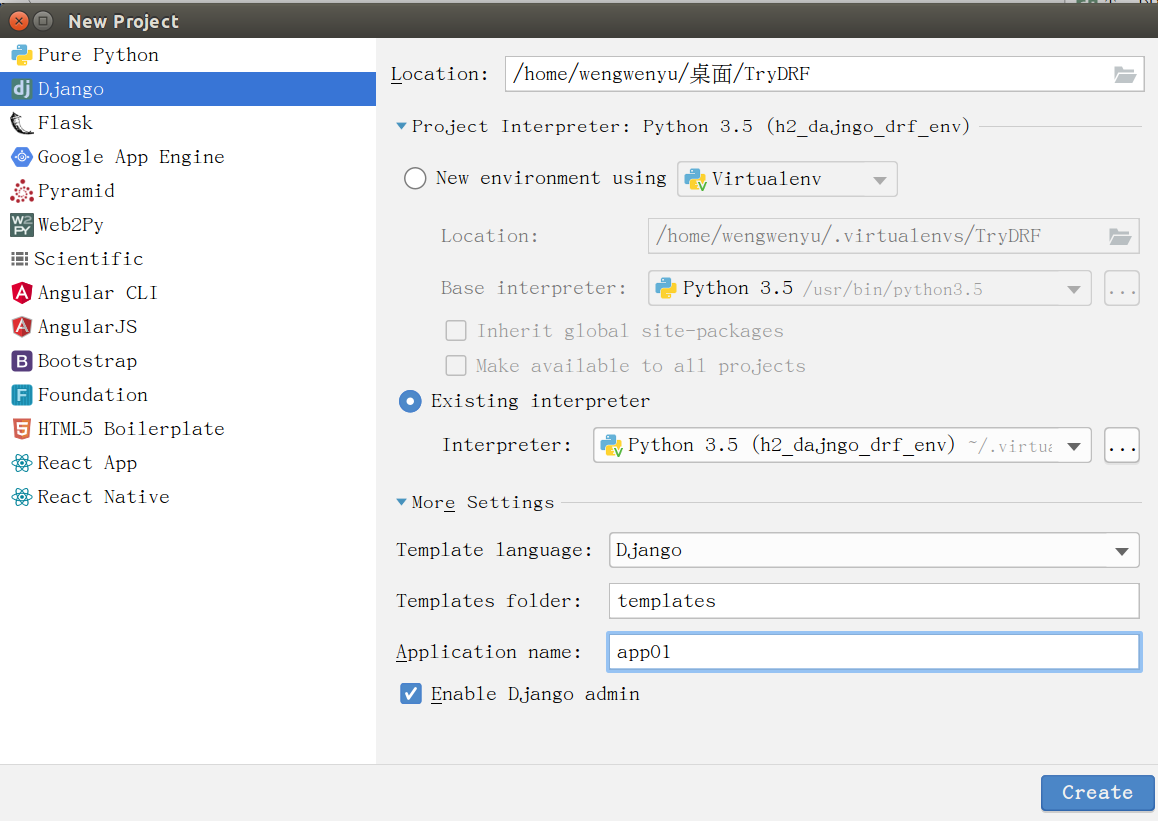
Task: Click ellipsis button next to Base interpreter
Action: [x=1122, y=289]
